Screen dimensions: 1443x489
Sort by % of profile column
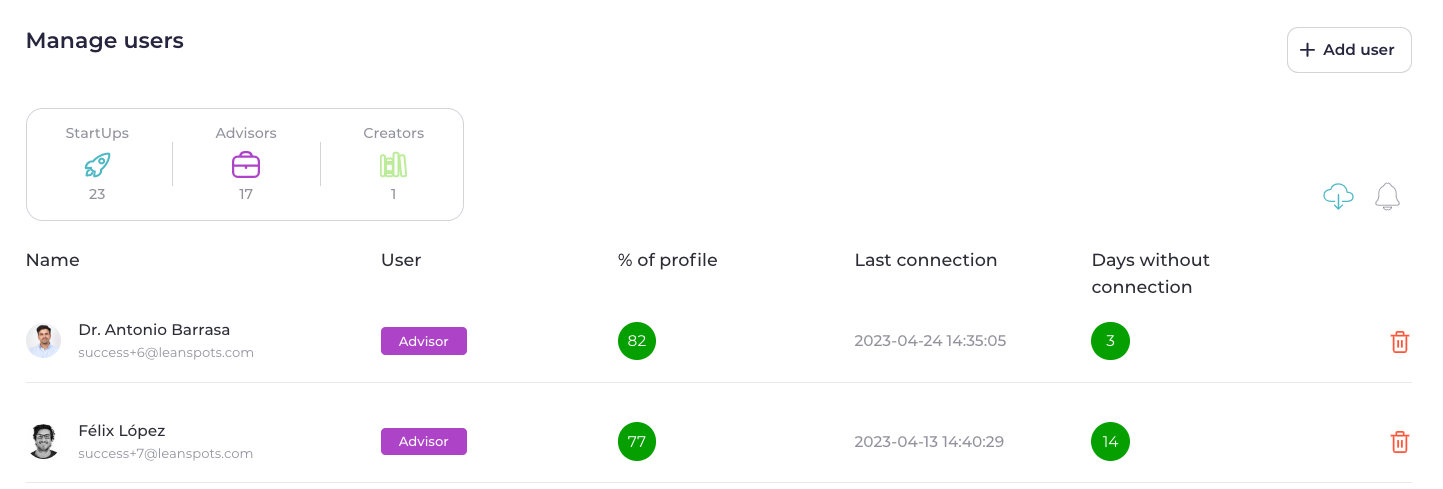point(668,260)
